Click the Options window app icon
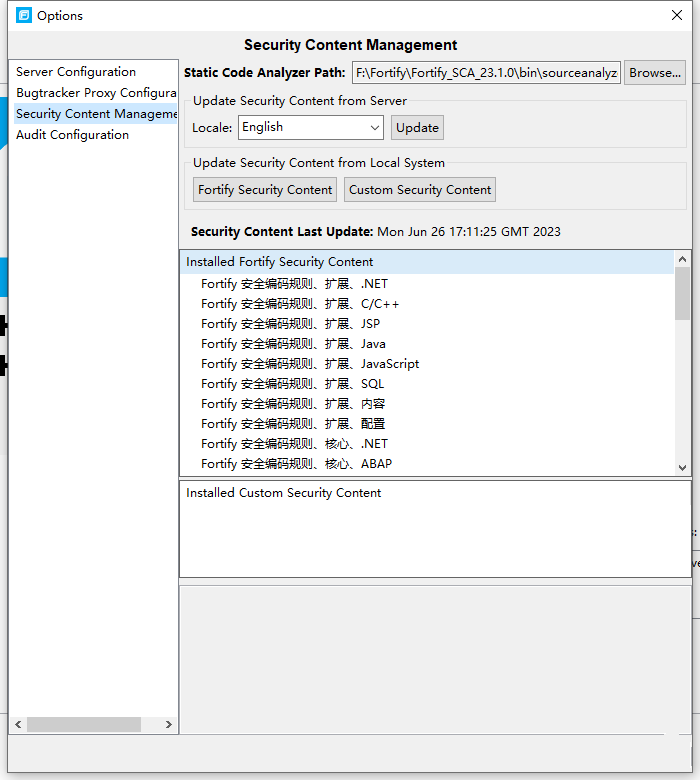 pos(23,15)
